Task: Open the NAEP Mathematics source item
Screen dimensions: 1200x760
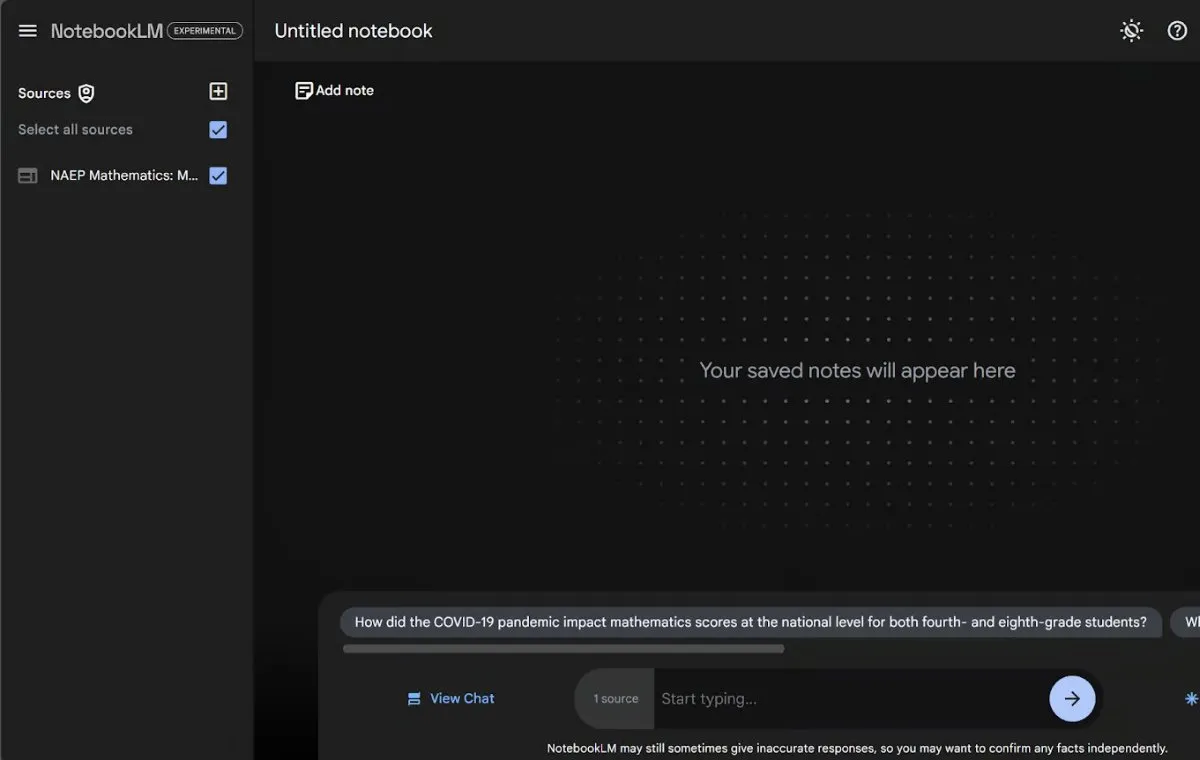Action: click(x=124, y=176)
